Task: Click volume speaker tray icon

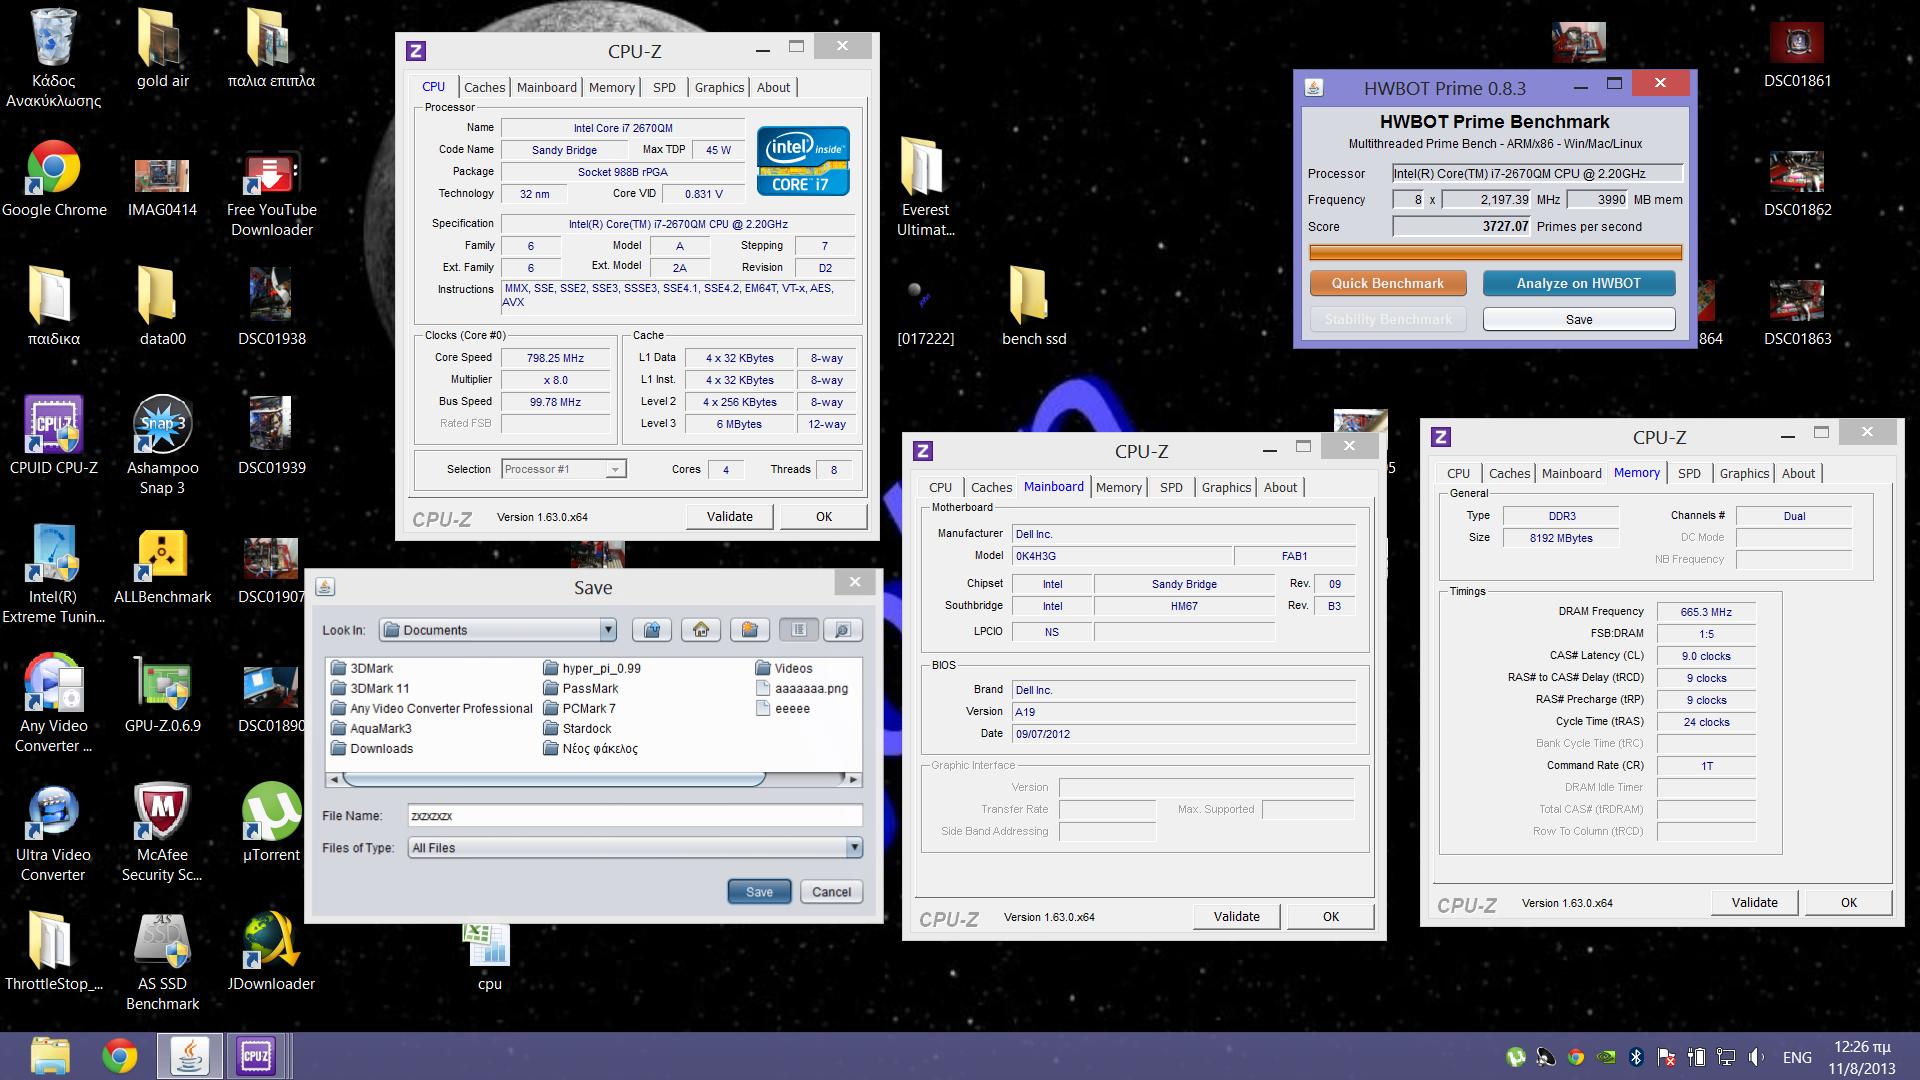Action: click(x=1757, y=1057)
